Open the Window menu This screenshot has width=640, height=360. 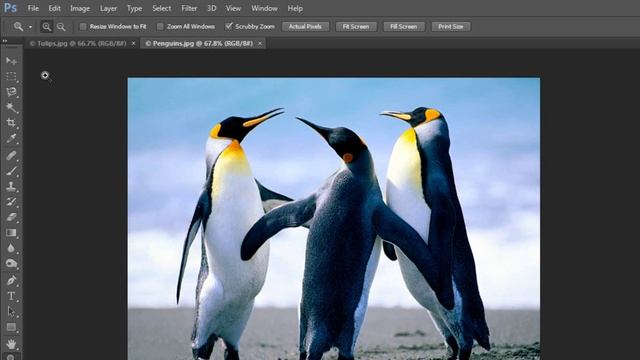click(x=264, y=8)
